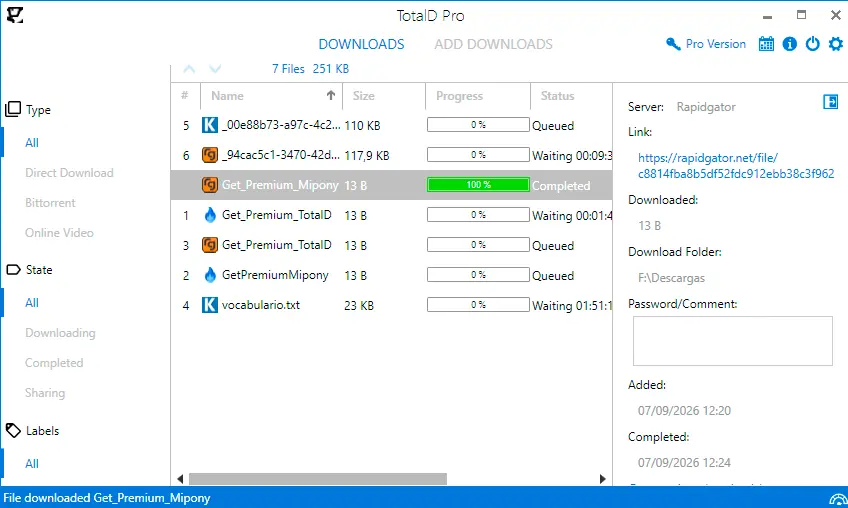Click 110 KB size cell

pyautogui.click(x=362, y=126)
